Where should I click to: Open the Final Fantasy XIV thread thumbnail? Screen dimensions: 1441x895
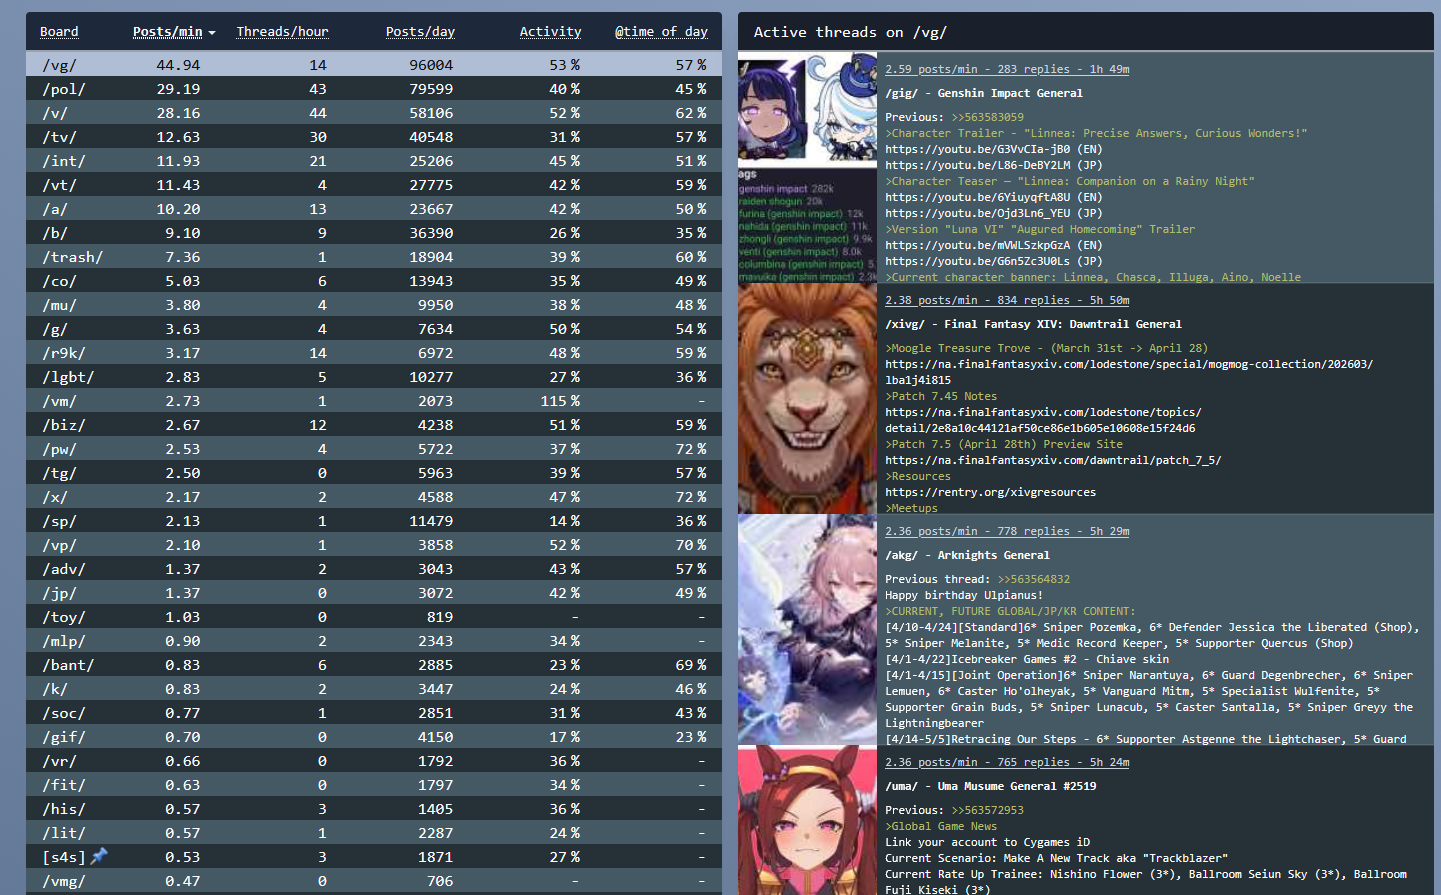pos(807,399)
